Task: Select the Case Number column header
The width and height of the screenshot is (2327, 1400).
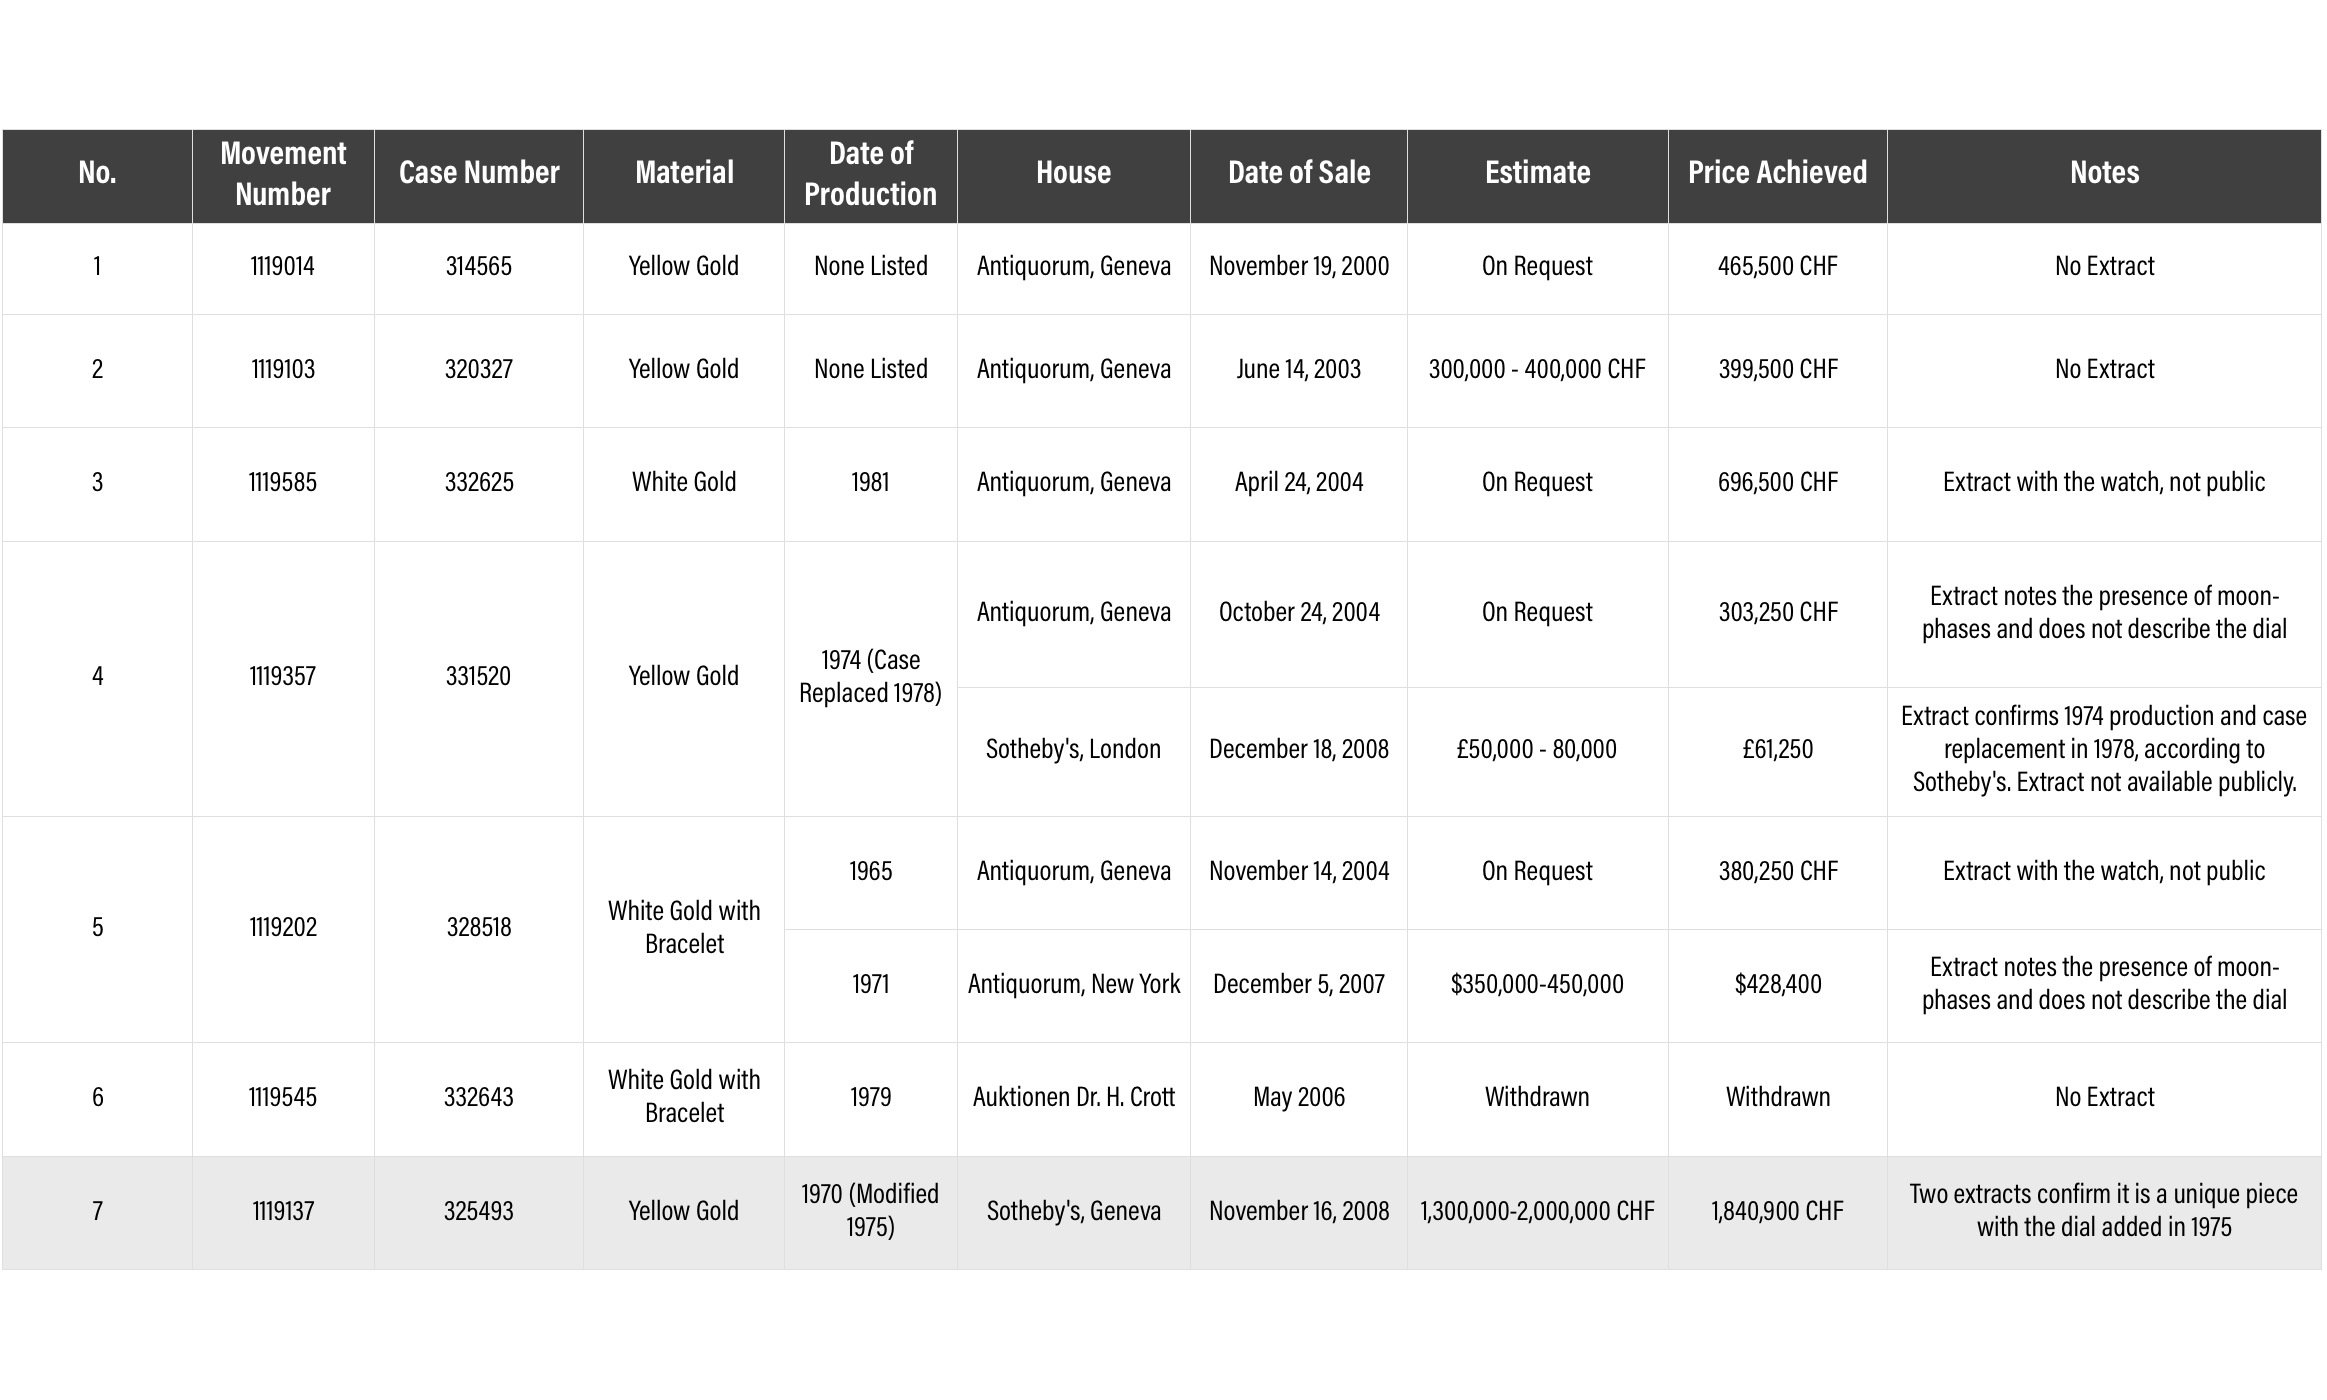Action: coord(479,173)
